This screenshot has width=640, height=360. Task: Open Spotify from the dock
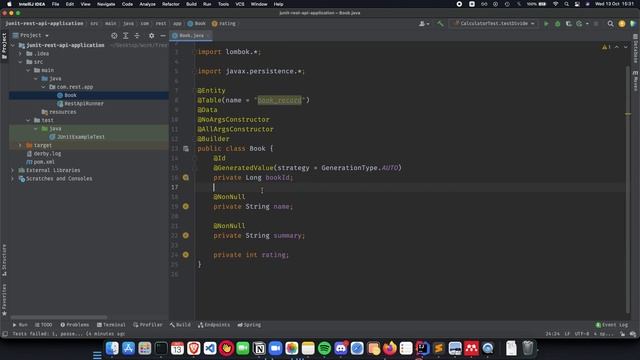[324, 348]
